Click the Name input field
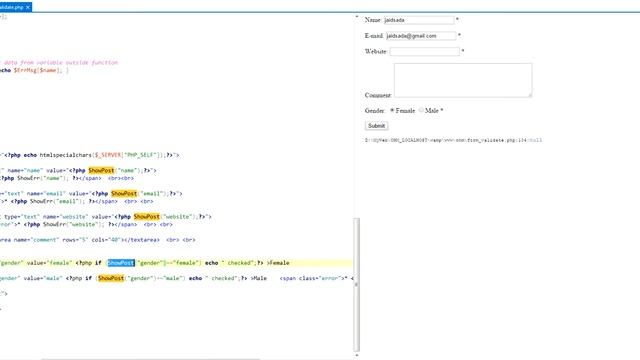 [418, 20]
